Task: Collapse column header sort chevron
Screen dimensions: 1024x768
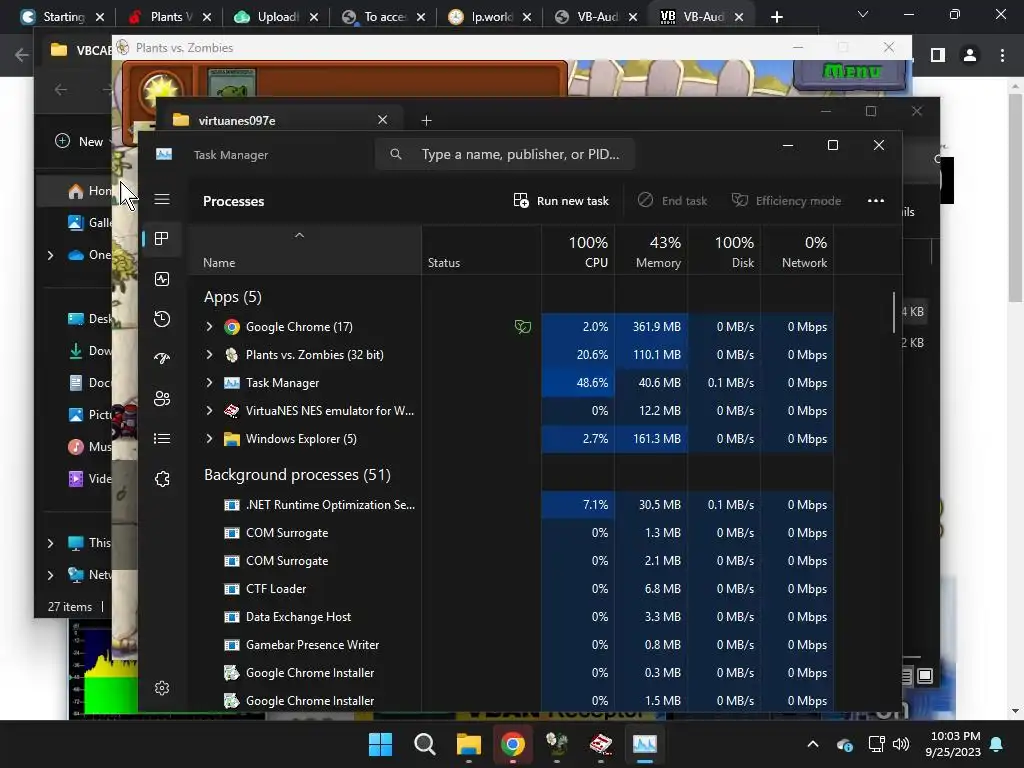Action: click(299, 235)
